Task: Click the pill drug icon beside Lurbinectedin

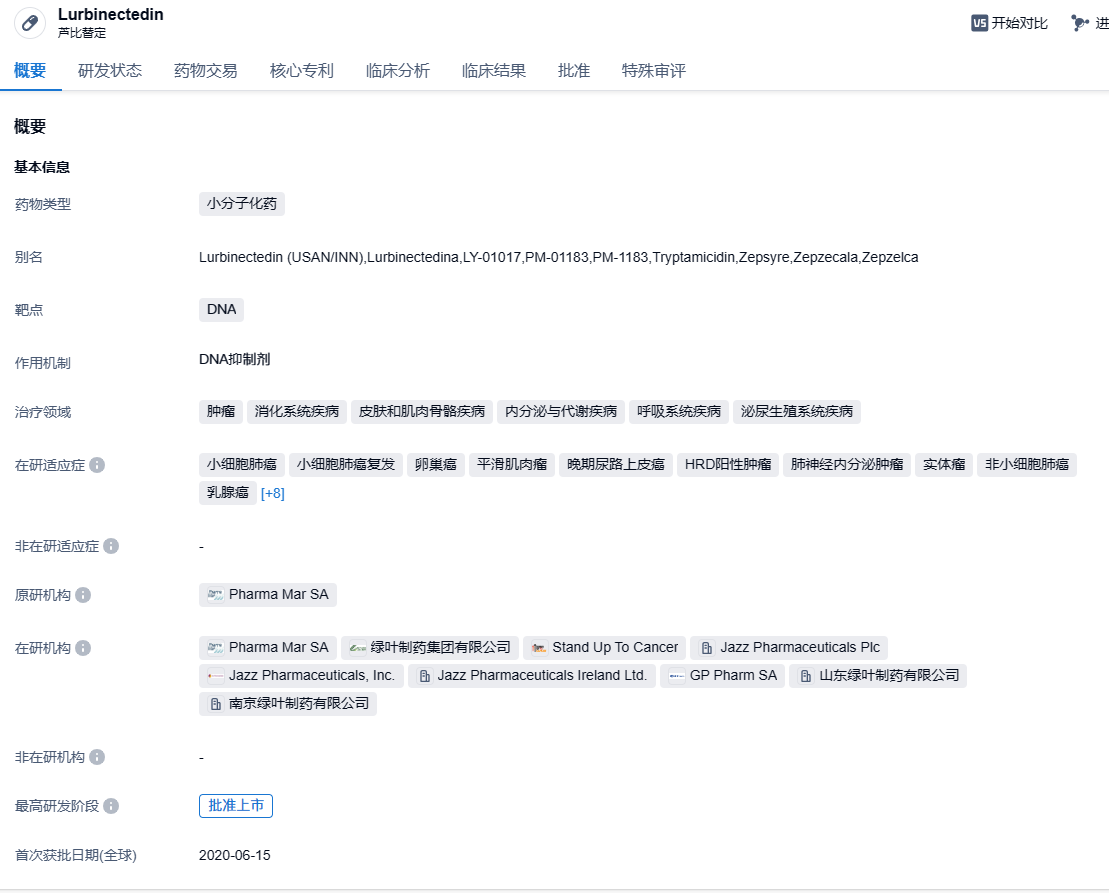Action: point(30,23)
